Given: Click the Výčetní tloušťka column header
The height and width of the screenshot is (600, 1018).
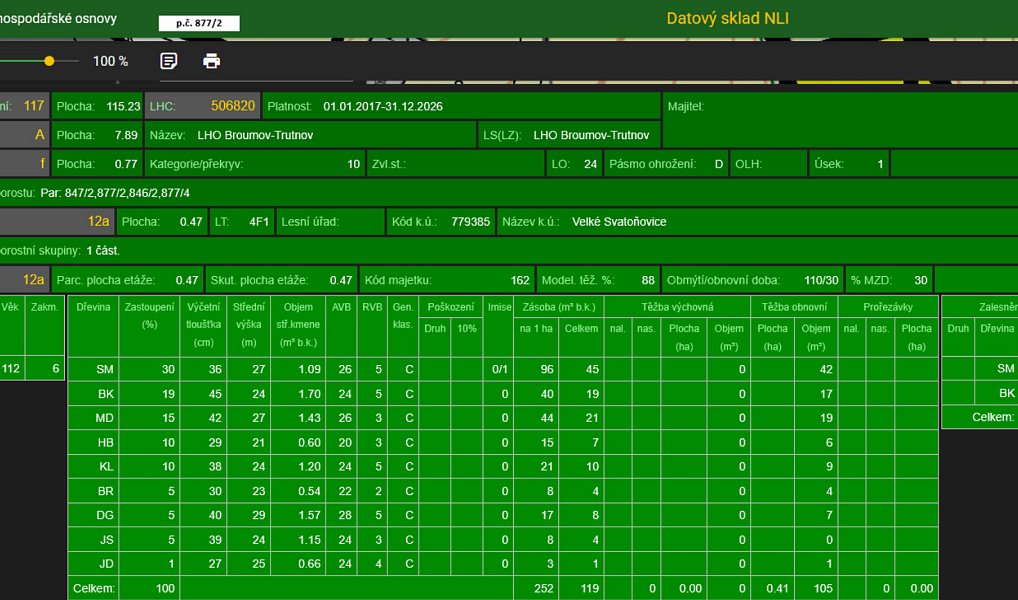Looking at the screenshot, I should pos(204,325).
